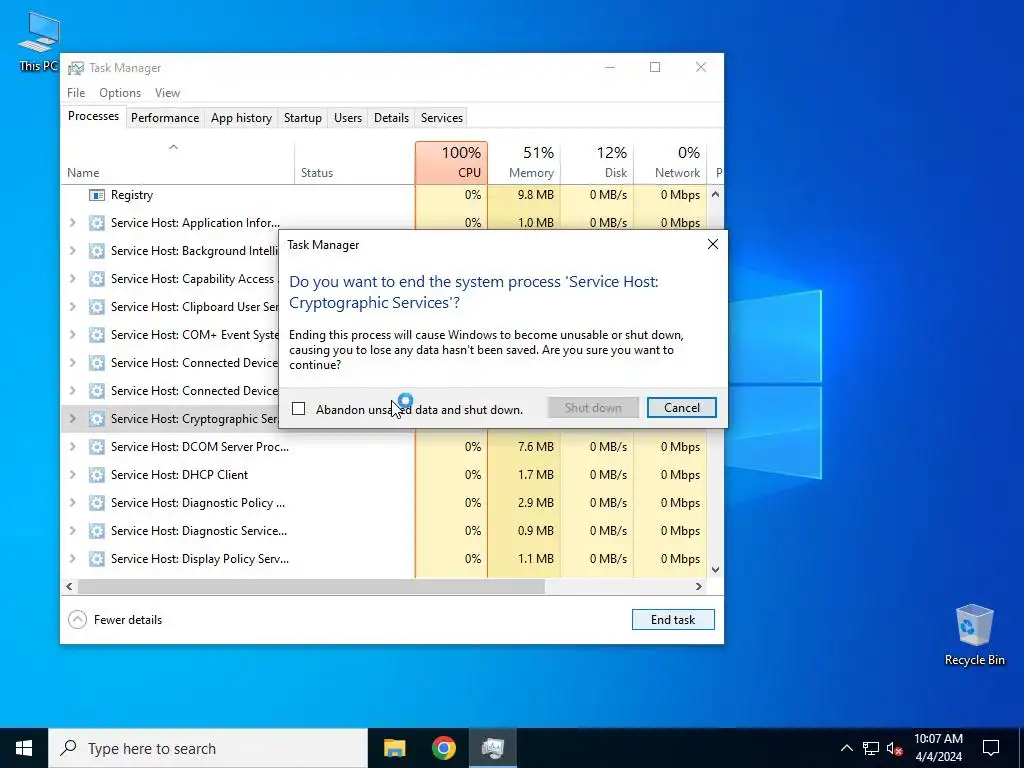Expand Service Host: Diagnostic Policy row

72,503
